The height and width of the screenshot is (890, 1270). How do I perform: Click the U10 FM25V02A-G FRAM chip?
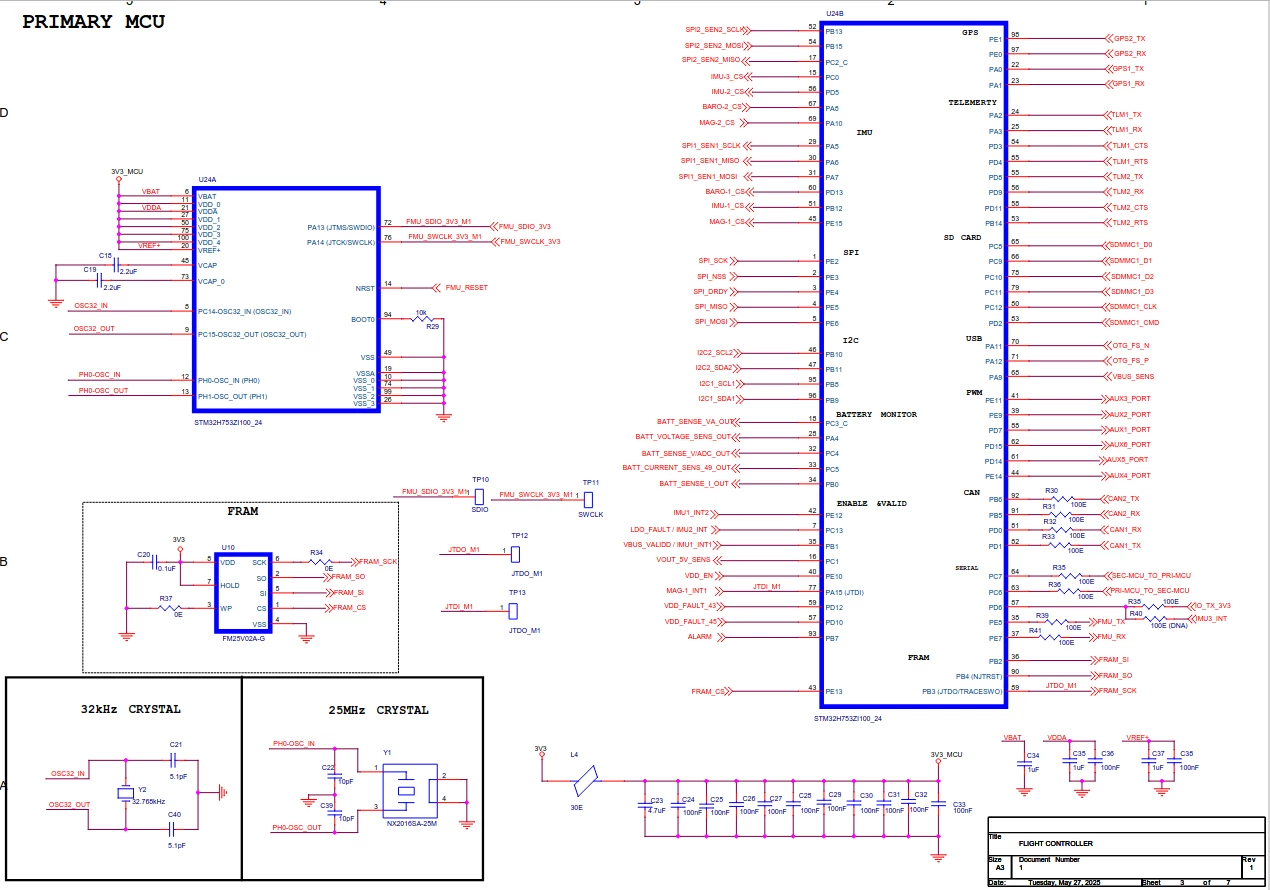pyautogui.click(x=244, y=592)
